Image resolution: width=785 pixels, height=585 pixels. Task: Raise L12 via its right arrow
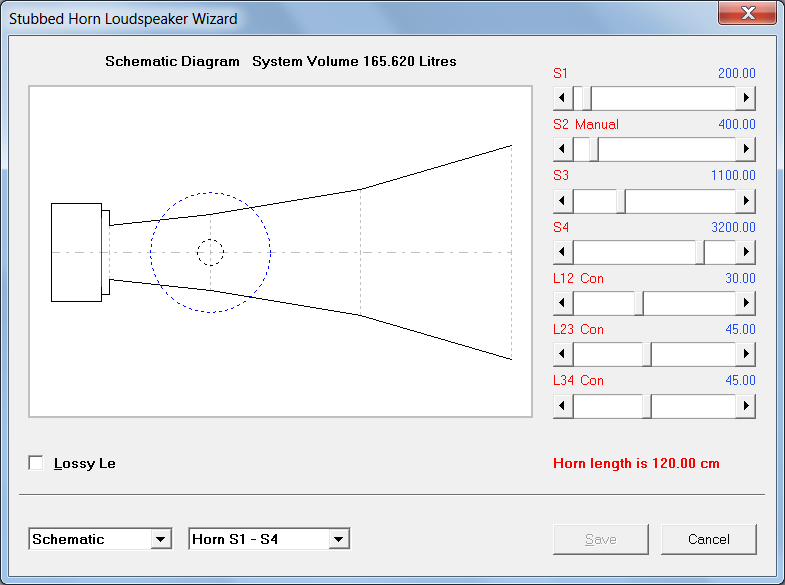pos(745,303)
